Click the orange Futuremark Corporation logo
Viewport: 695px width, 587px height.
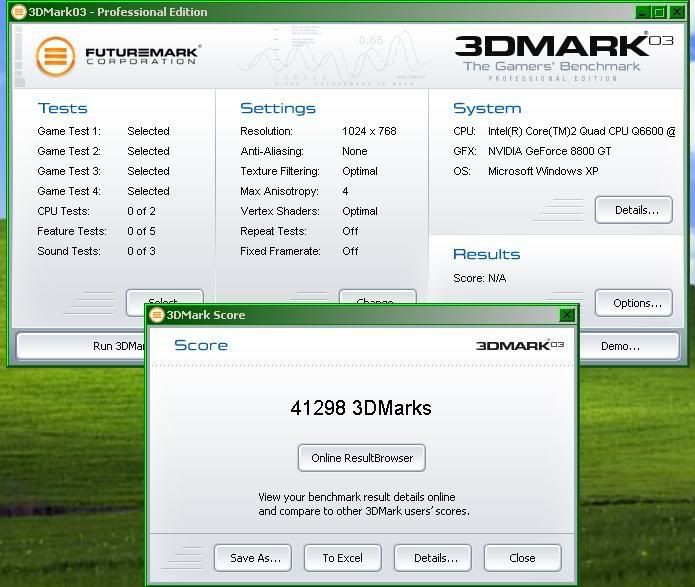56,56
